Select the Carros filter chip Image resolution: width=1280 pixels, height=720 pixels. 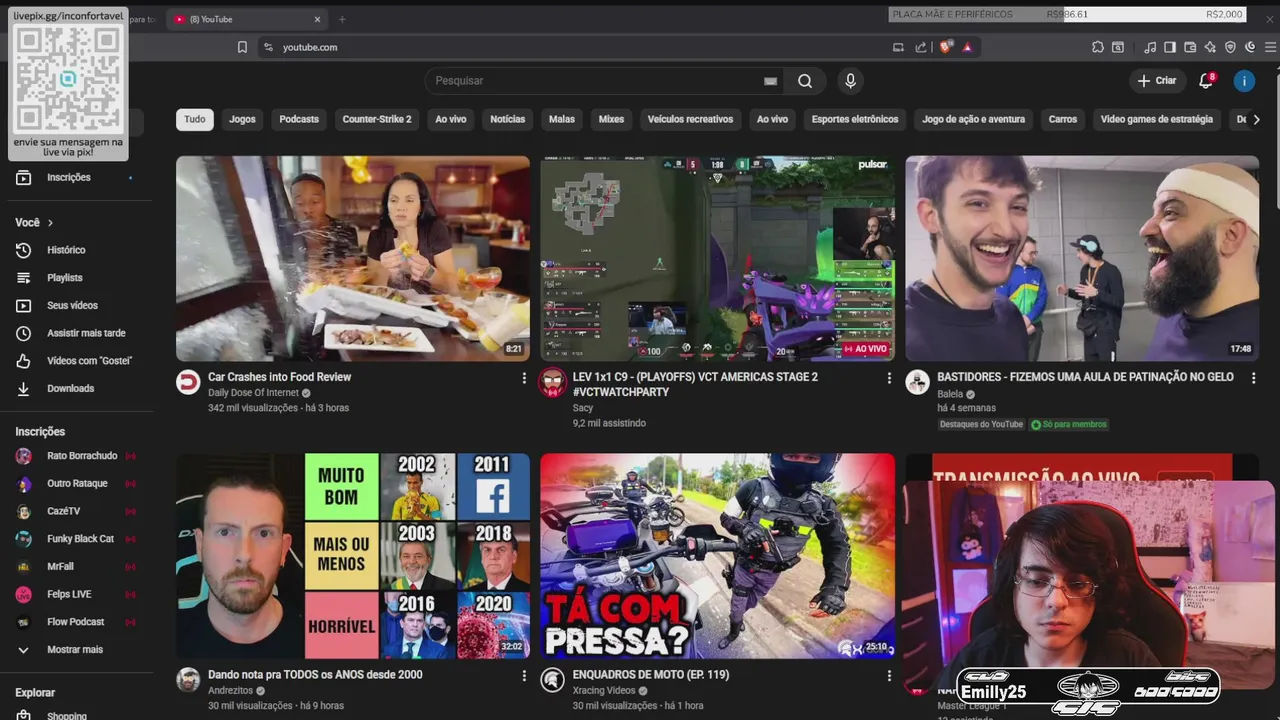1063,119
